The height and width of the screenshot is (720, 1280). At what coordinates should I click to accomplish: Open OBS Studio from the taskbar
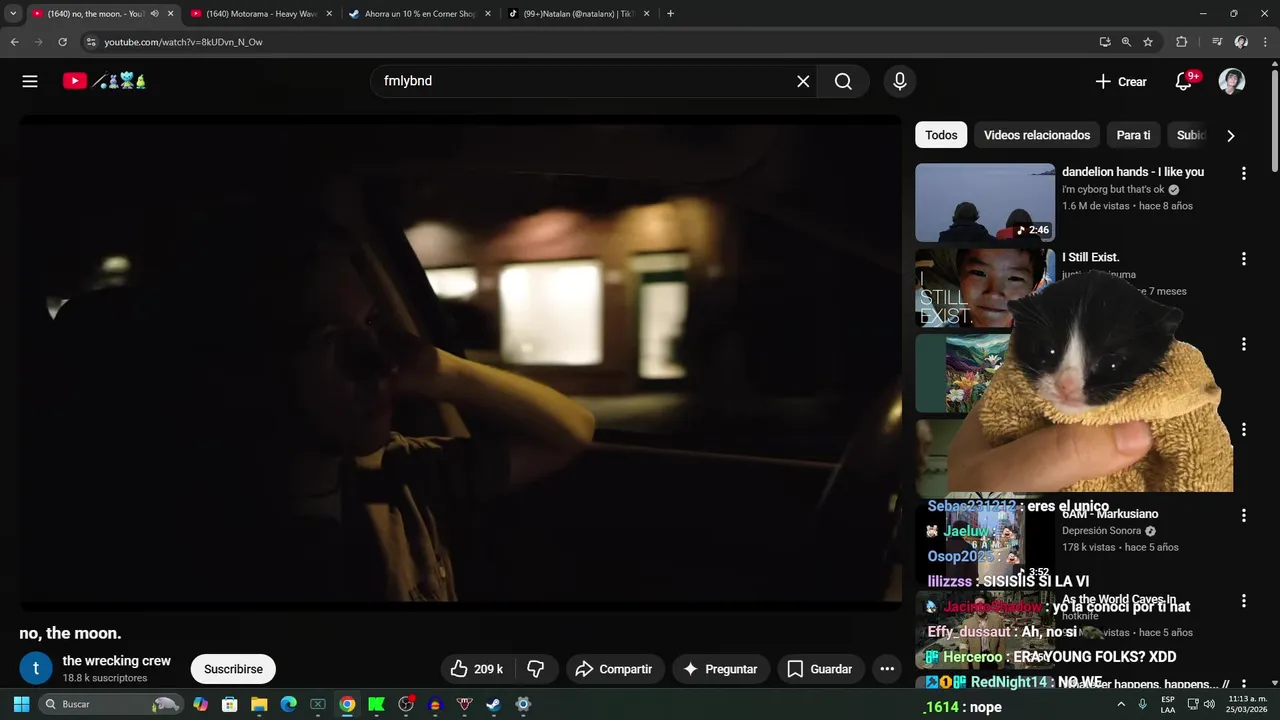[405, 704]
